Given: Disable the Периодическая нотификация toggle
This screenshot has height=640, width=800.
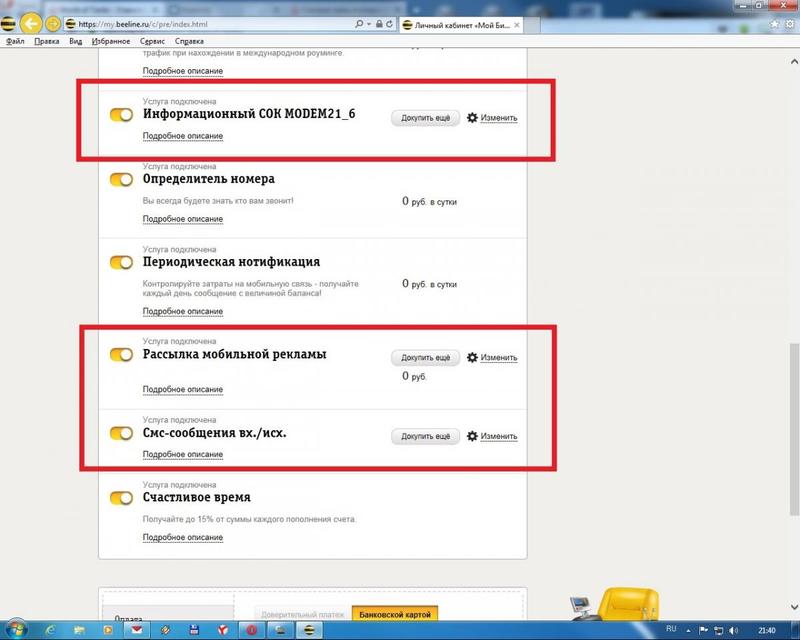Looking at the screenshot, I should [x=121, y=262].
